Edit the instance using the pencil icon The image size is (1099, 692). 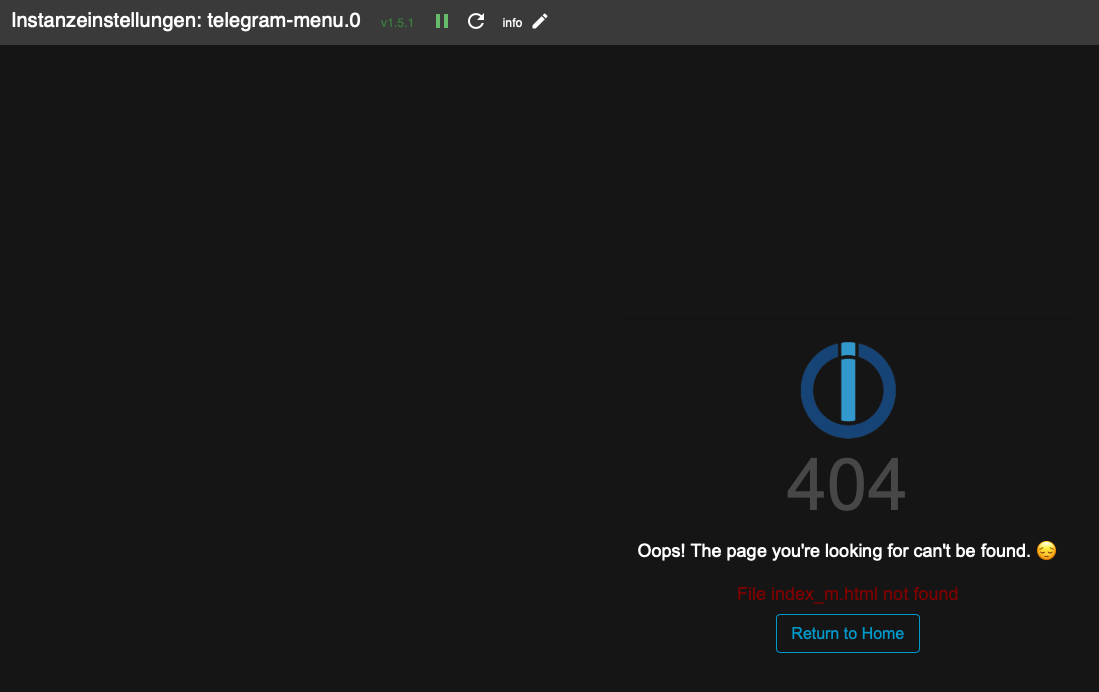pos(540,22)
